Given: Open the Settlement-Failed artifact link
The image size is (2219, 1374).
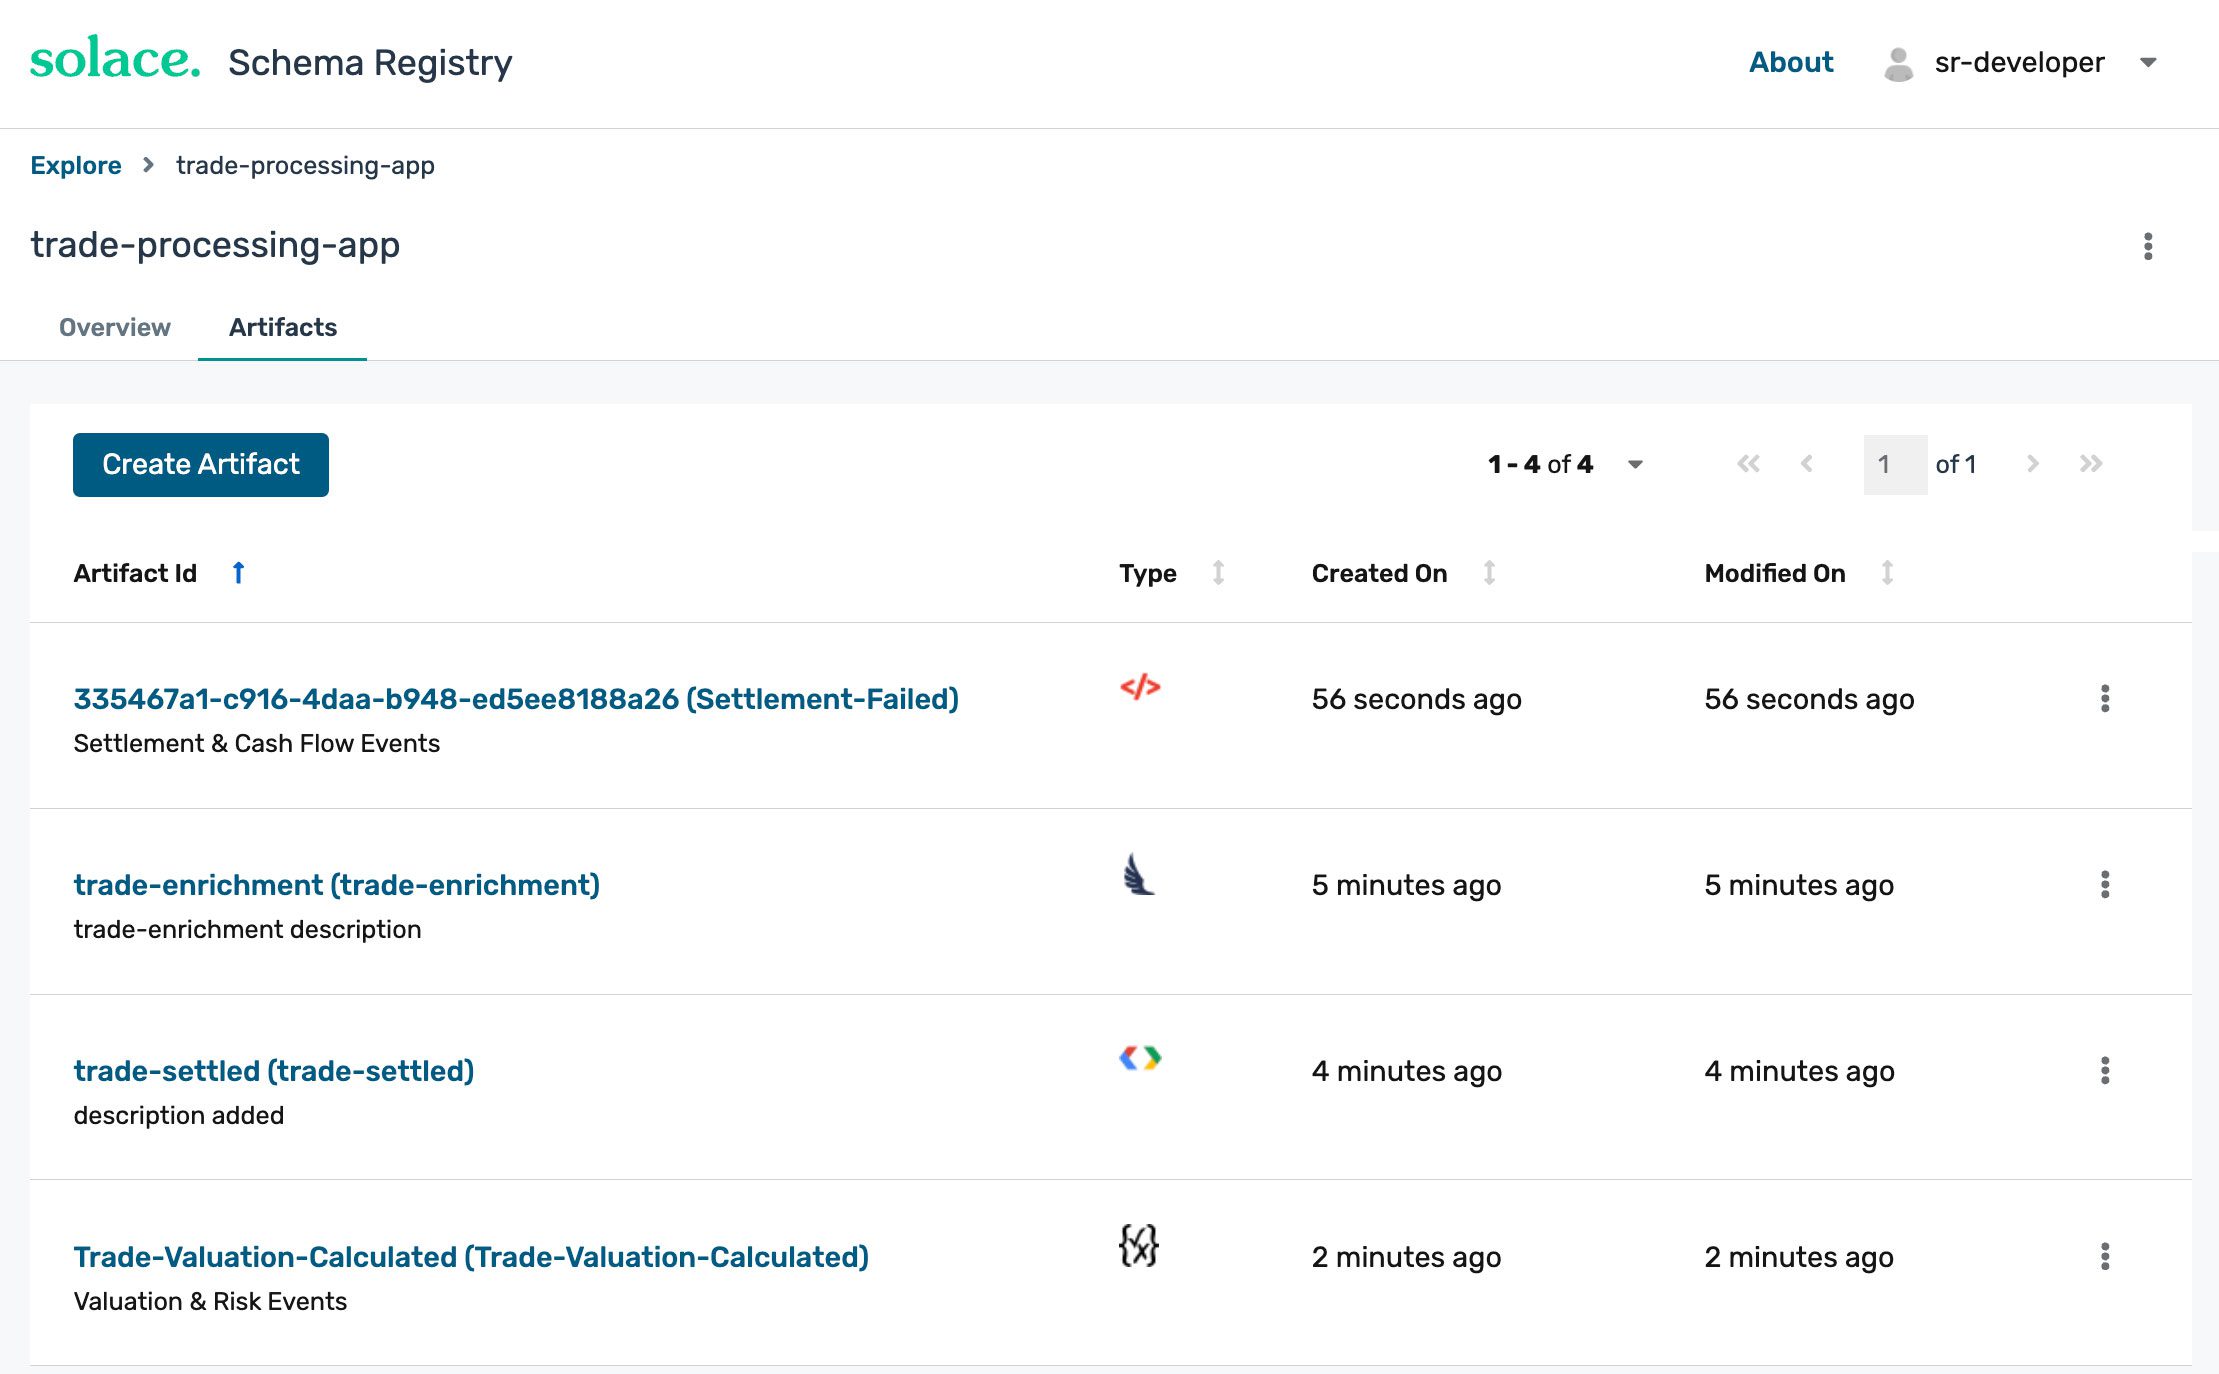Looking at the screenshot, I should click(x=516, y=699).
